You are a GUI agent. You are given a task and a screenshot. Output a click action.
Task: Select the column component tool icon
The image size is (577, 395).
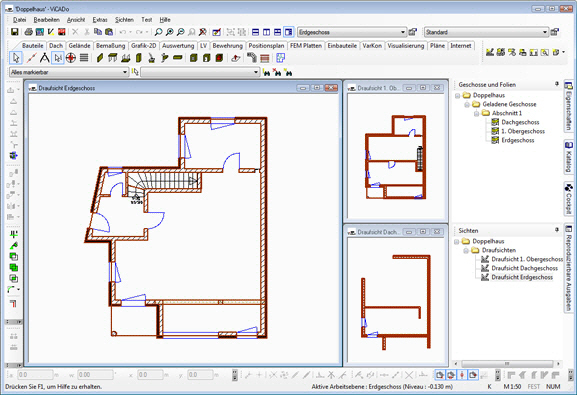click(x=138, y=58)
